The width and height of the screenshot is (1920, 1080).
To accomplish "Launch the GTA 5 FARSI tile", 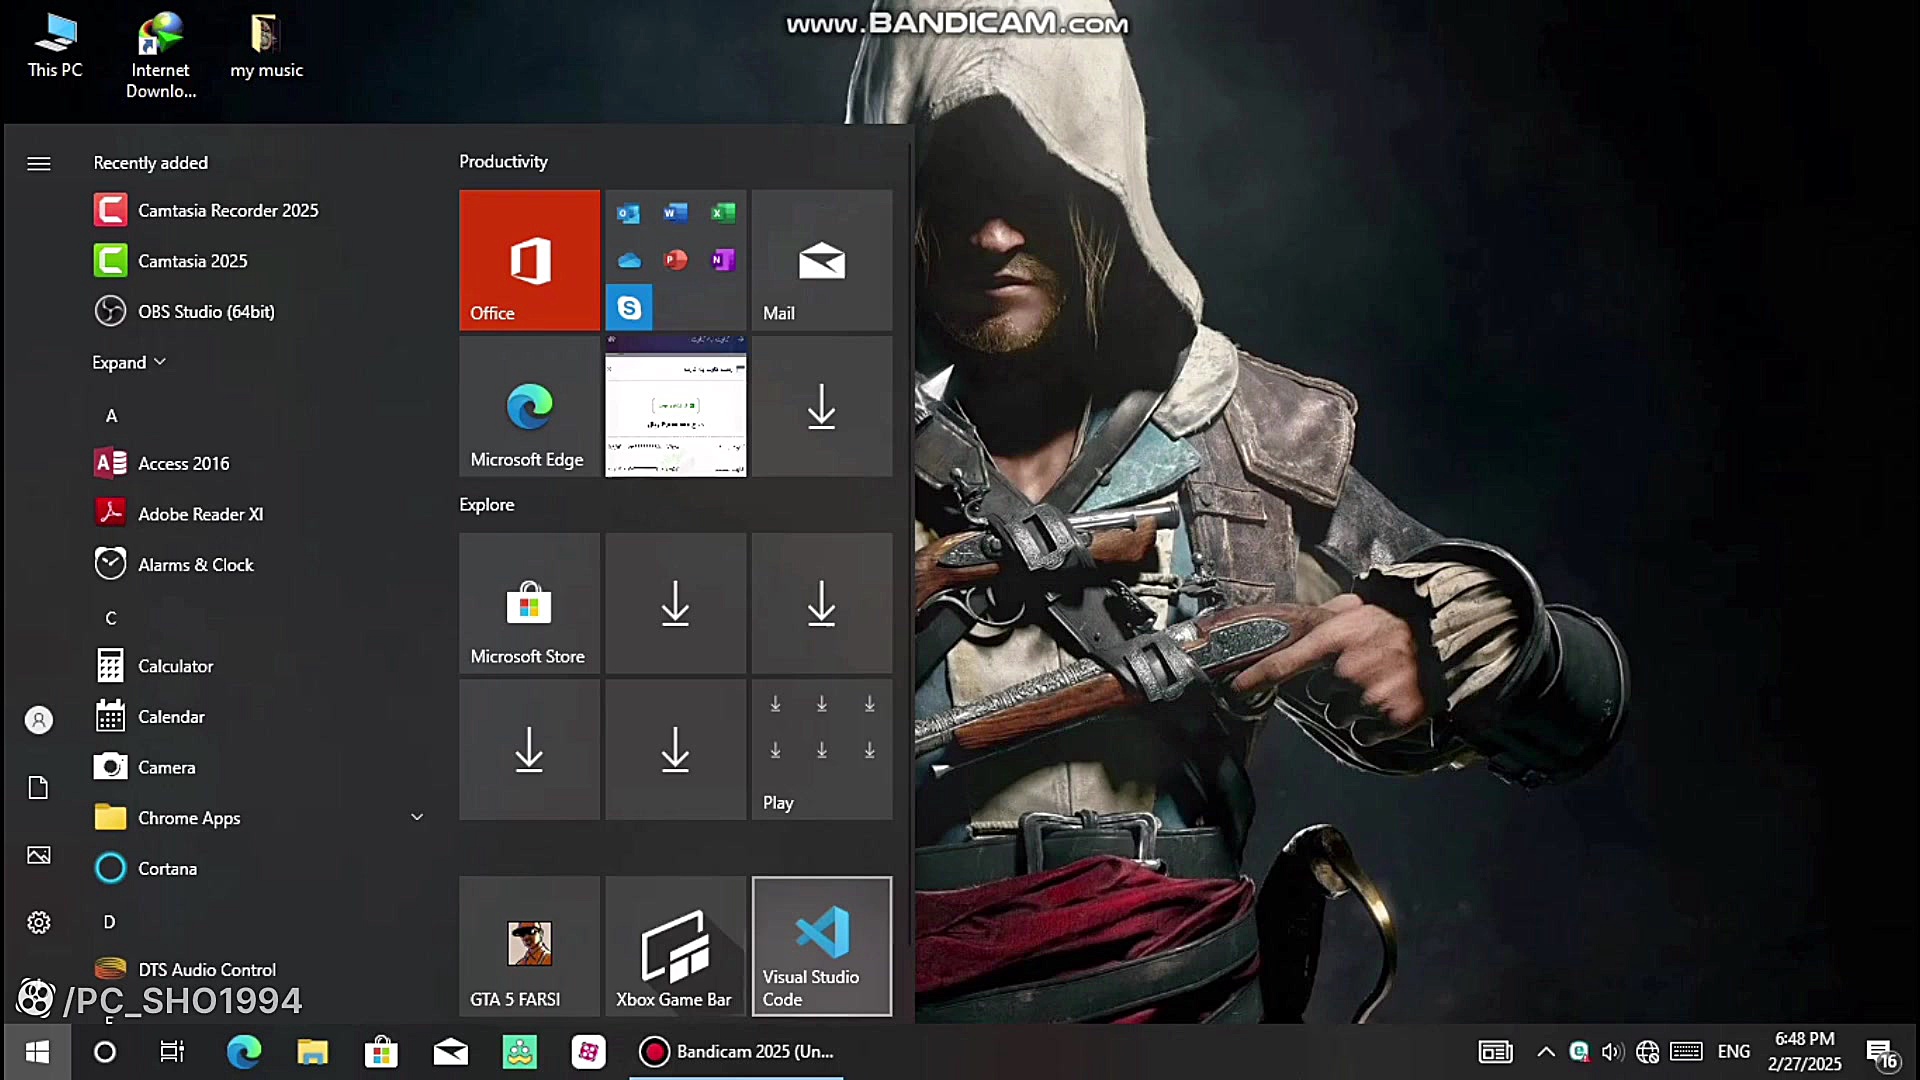I will (x=529, y=946).
